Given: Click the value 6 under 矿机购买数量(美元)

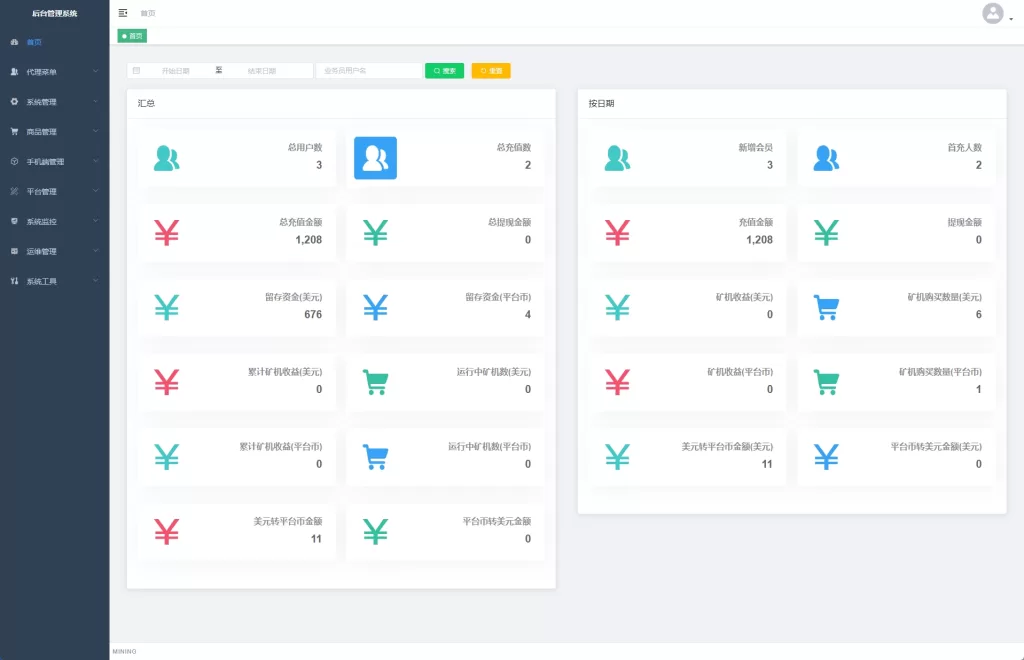Looking at the screenshot, I should pyautogui.click(x=978, y=315).
